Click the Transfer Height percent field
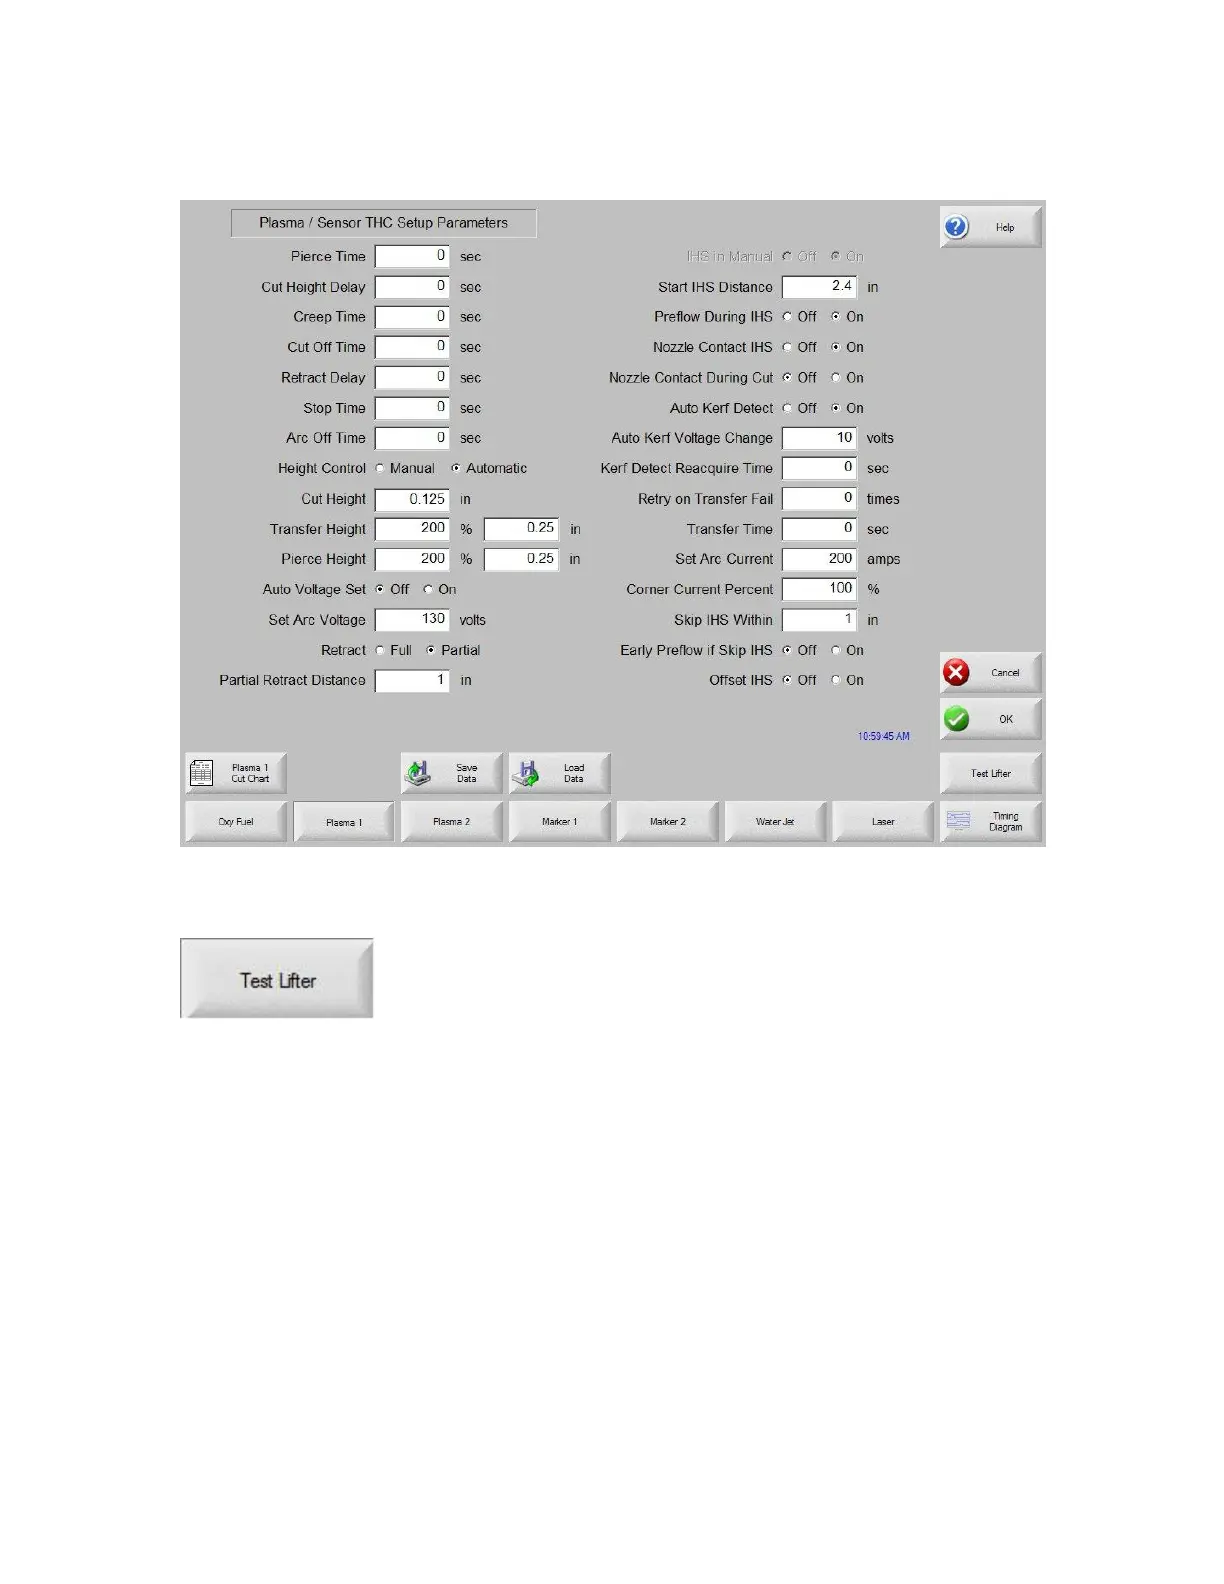The image size is (1224, 1584). (412, 529)
